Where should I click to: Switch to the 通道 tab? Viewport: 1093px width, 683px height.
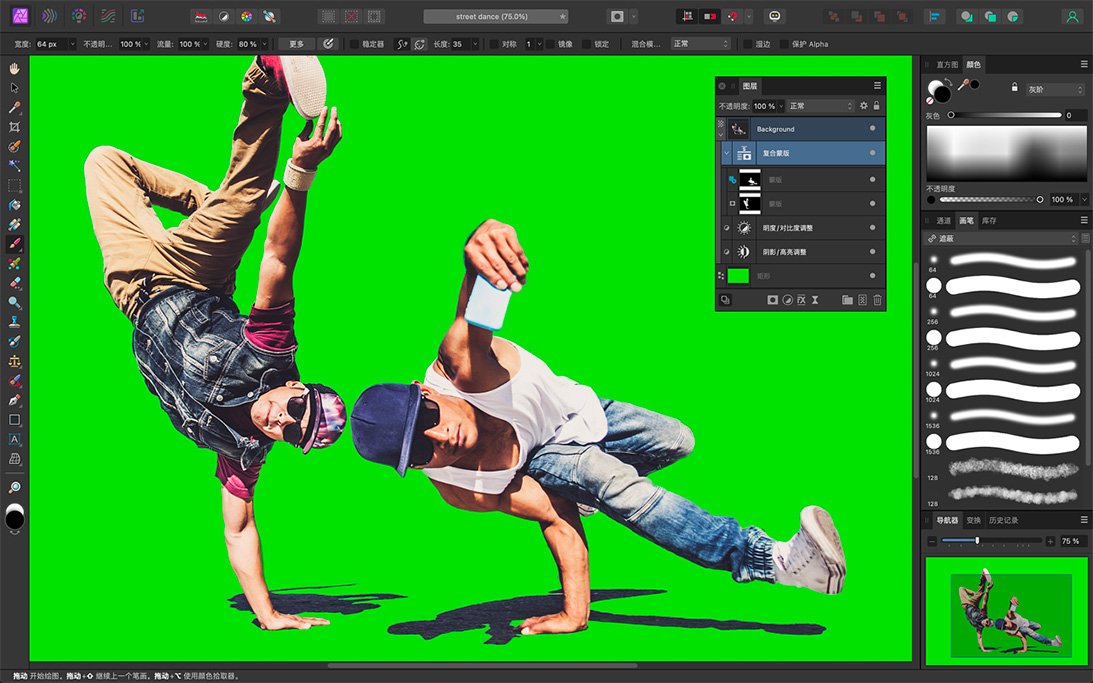click(x=943, y=221)
